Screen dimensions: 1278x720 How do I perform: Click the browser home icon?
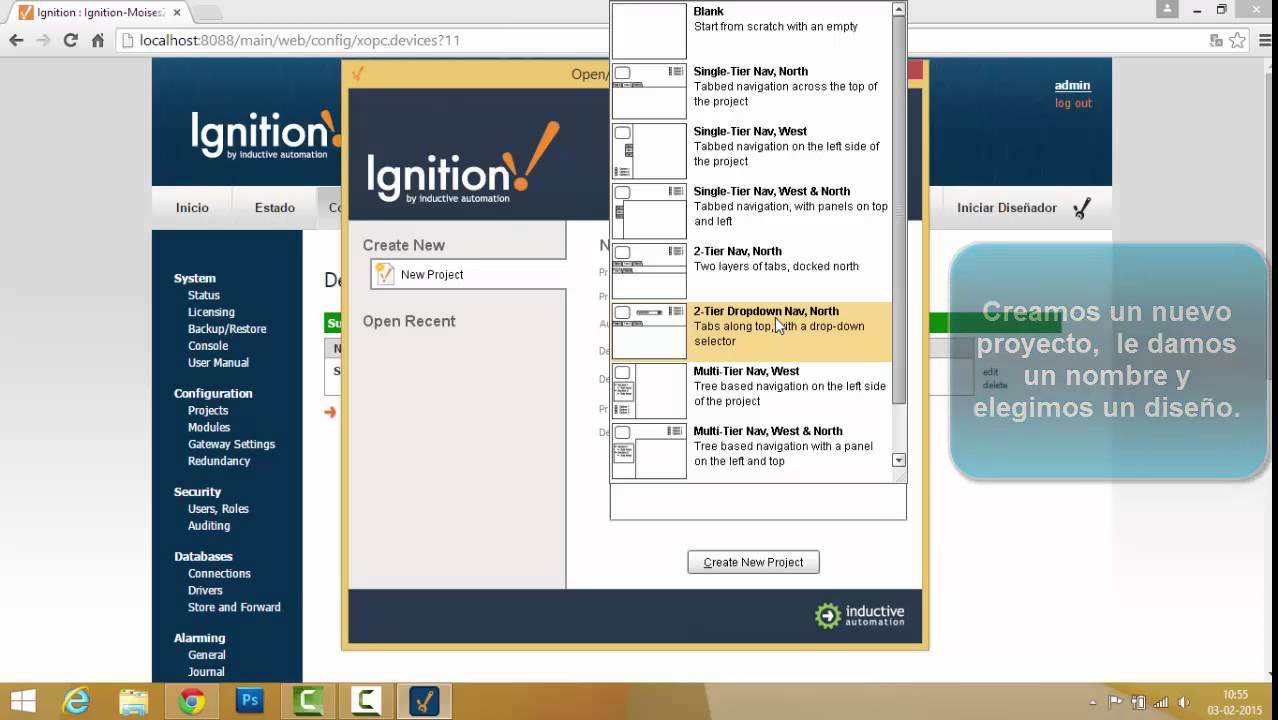click(98, 40)
